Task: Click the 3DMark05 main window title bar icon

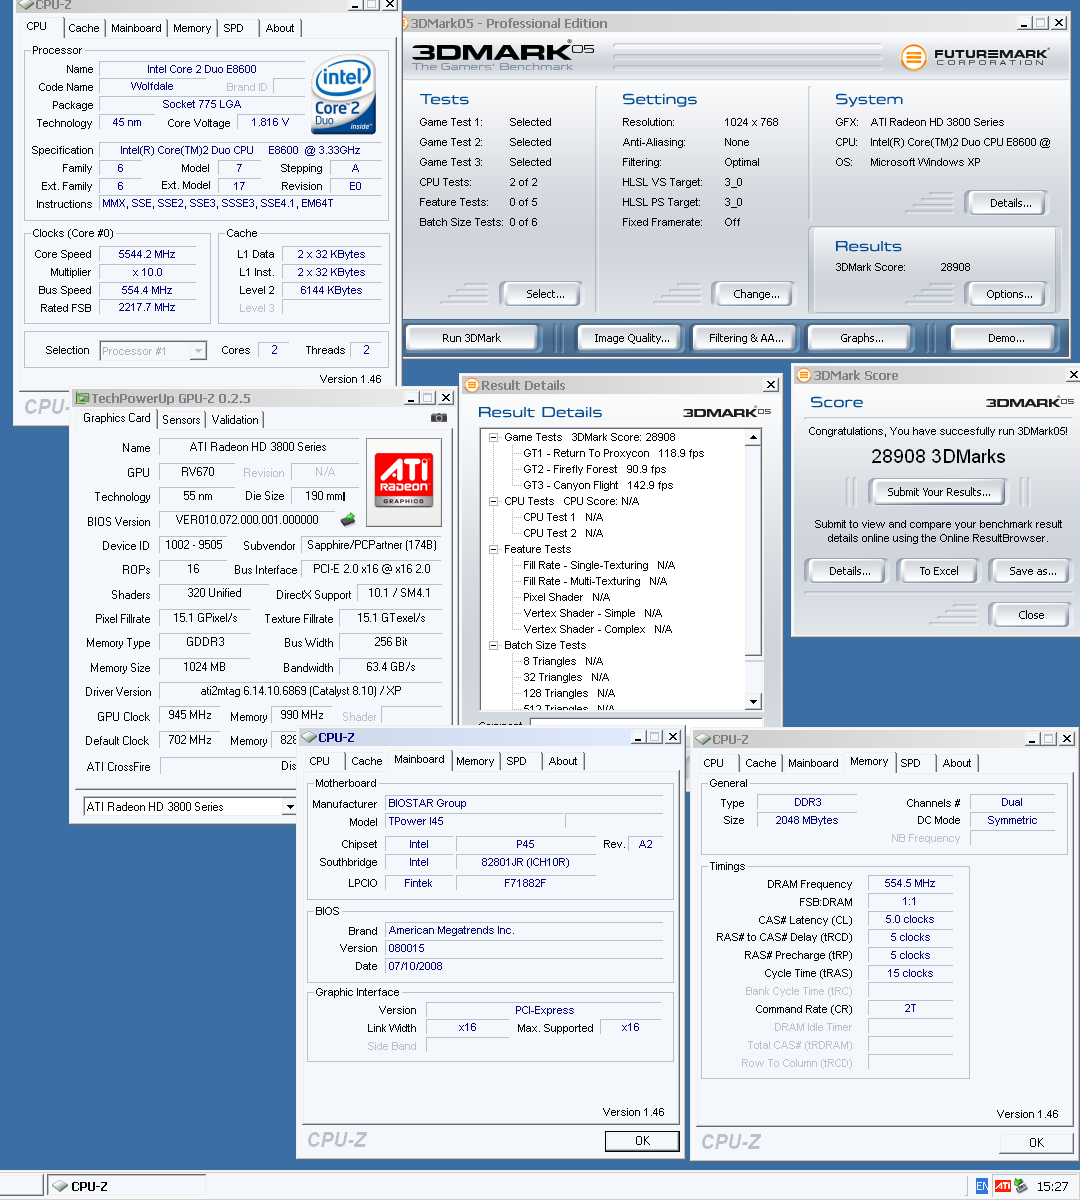Action: pos(404,23)
